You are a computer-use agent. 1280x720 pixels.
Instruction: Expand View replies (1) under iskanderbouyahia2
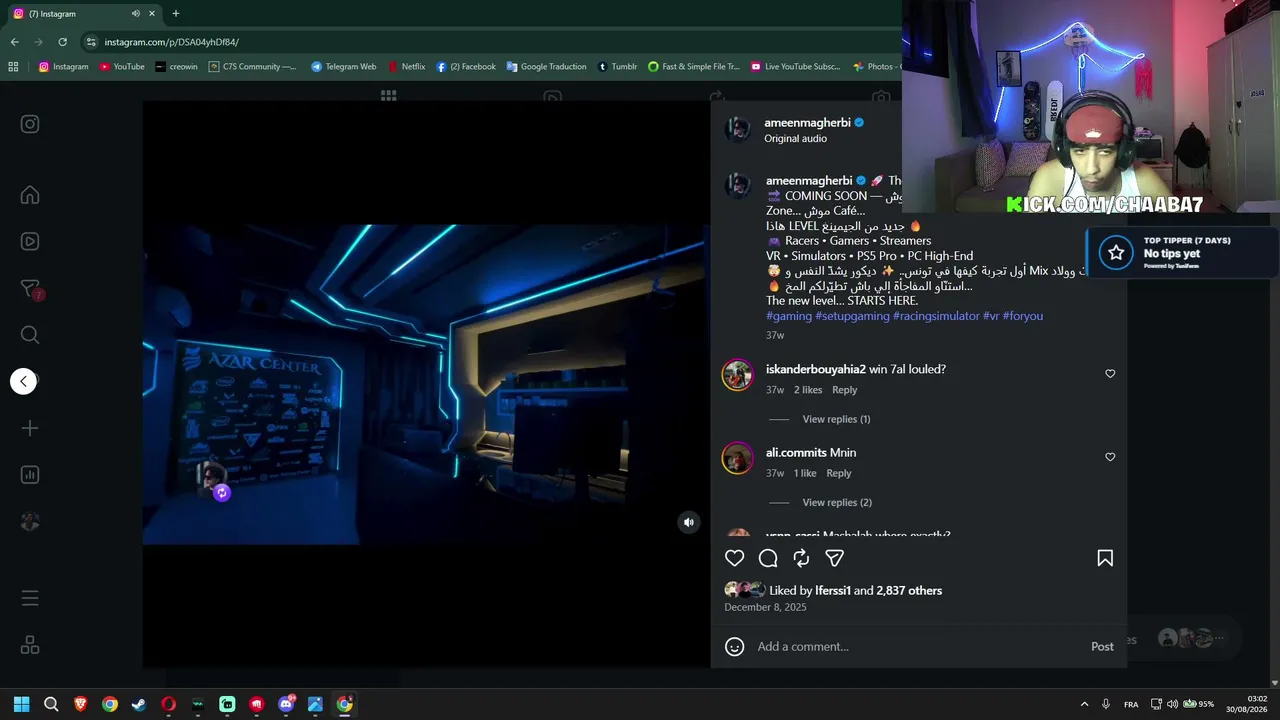click(836, 419)
